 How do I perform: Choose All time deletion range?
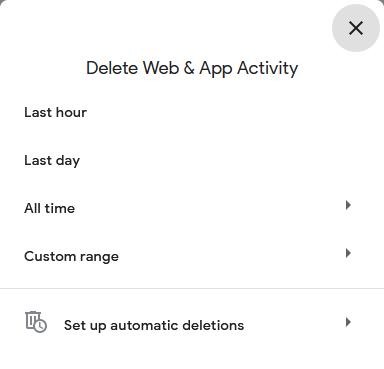click(x=192, y=209)
